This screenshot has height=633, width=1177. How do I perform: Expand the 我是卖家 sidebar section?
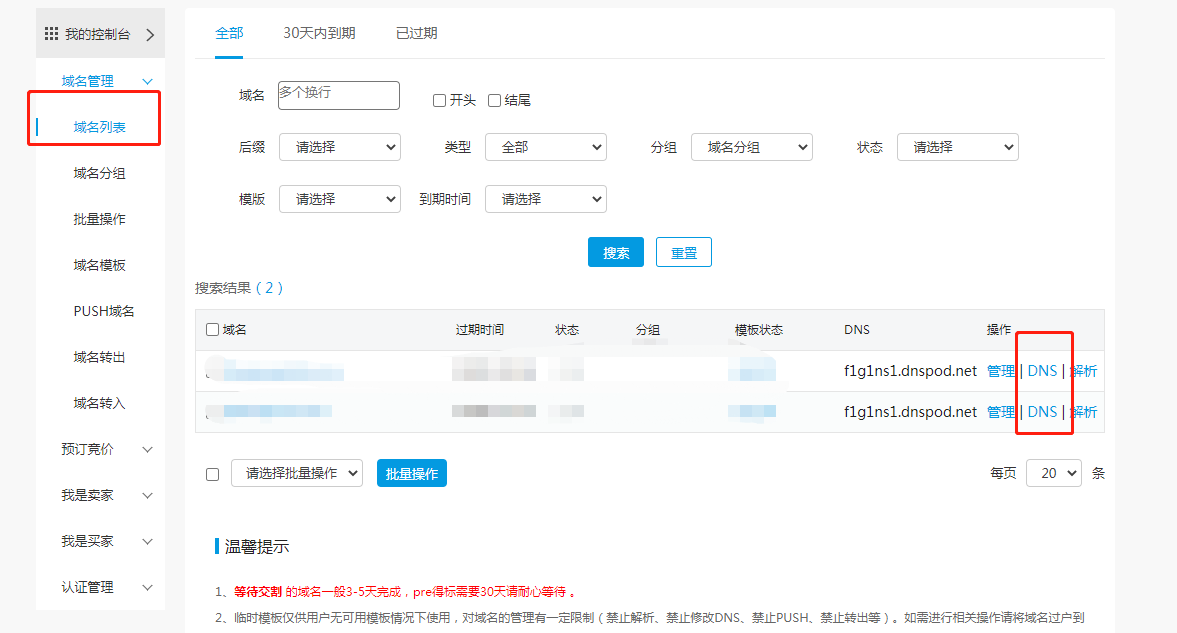point(147,496)
